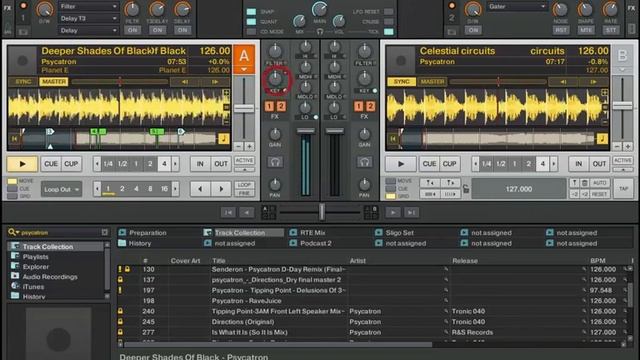Click Deck A CUE button

(51, 164)
